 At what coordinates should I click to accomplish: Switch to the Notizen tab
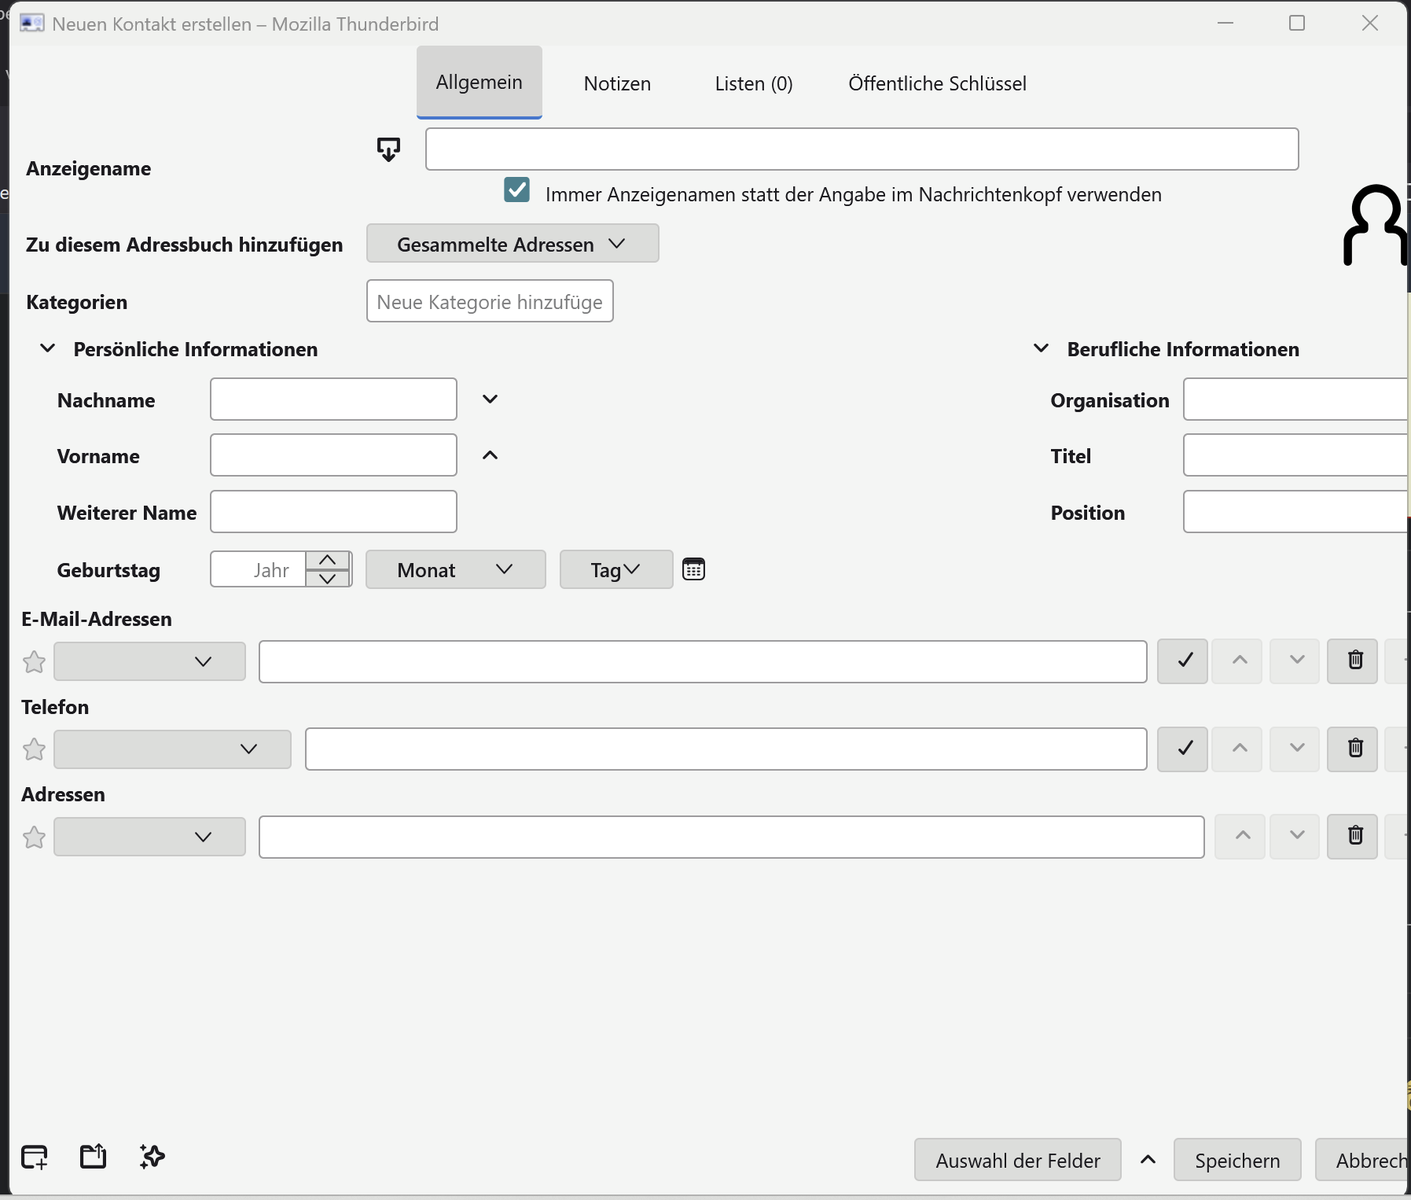pyautogui.click(x=617, y=84)
